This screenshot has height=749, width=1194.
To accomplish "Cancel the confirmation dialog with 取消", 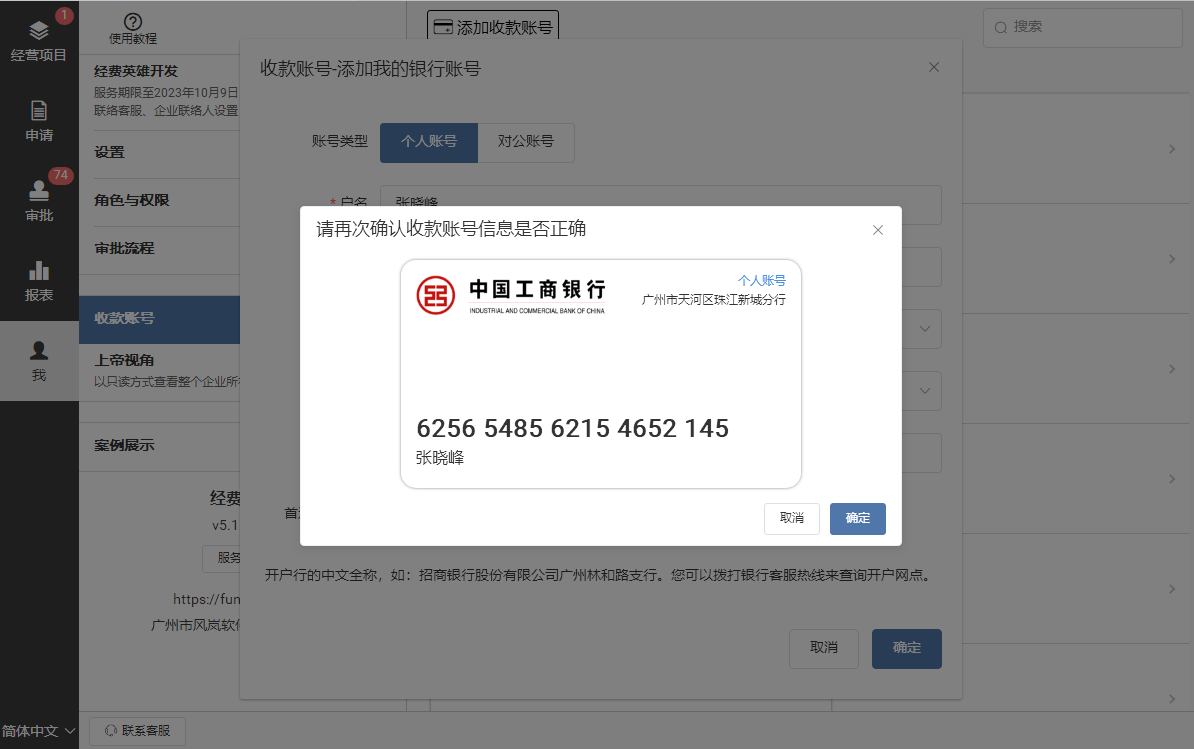I will click(792, 518).
